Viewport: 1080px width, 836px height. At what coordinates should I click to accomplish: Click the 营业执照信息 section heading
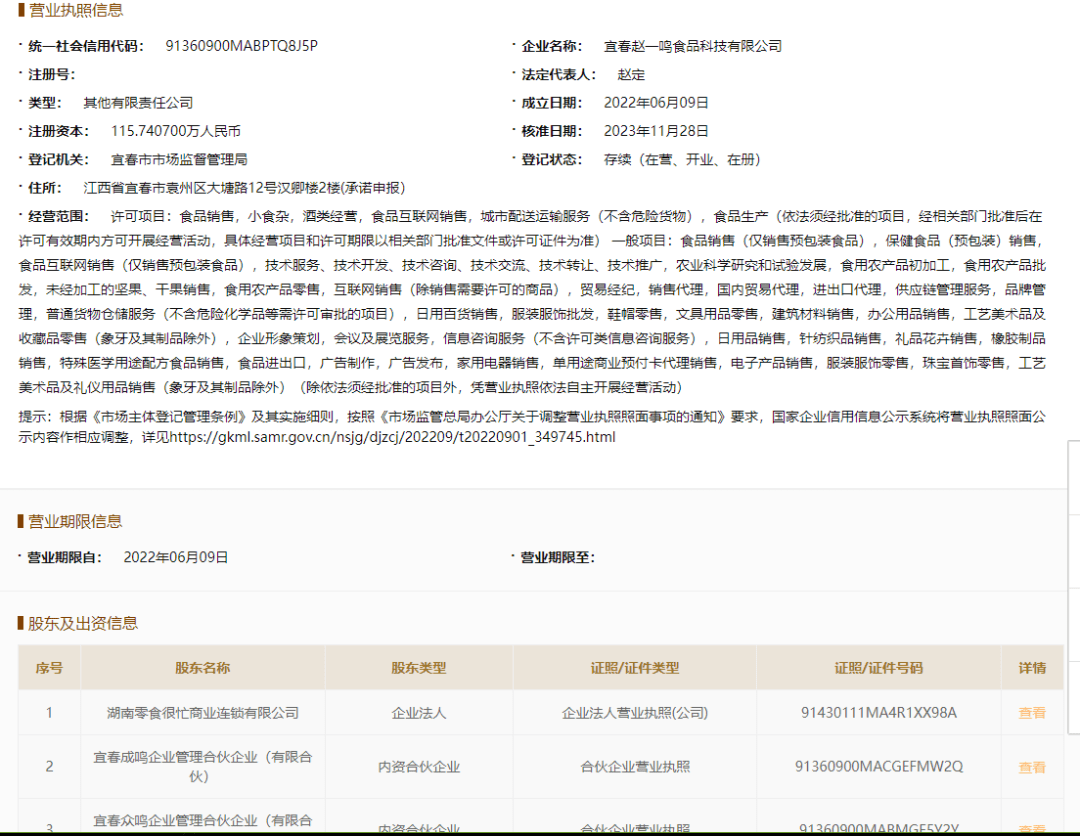click(x=76, y=10)
